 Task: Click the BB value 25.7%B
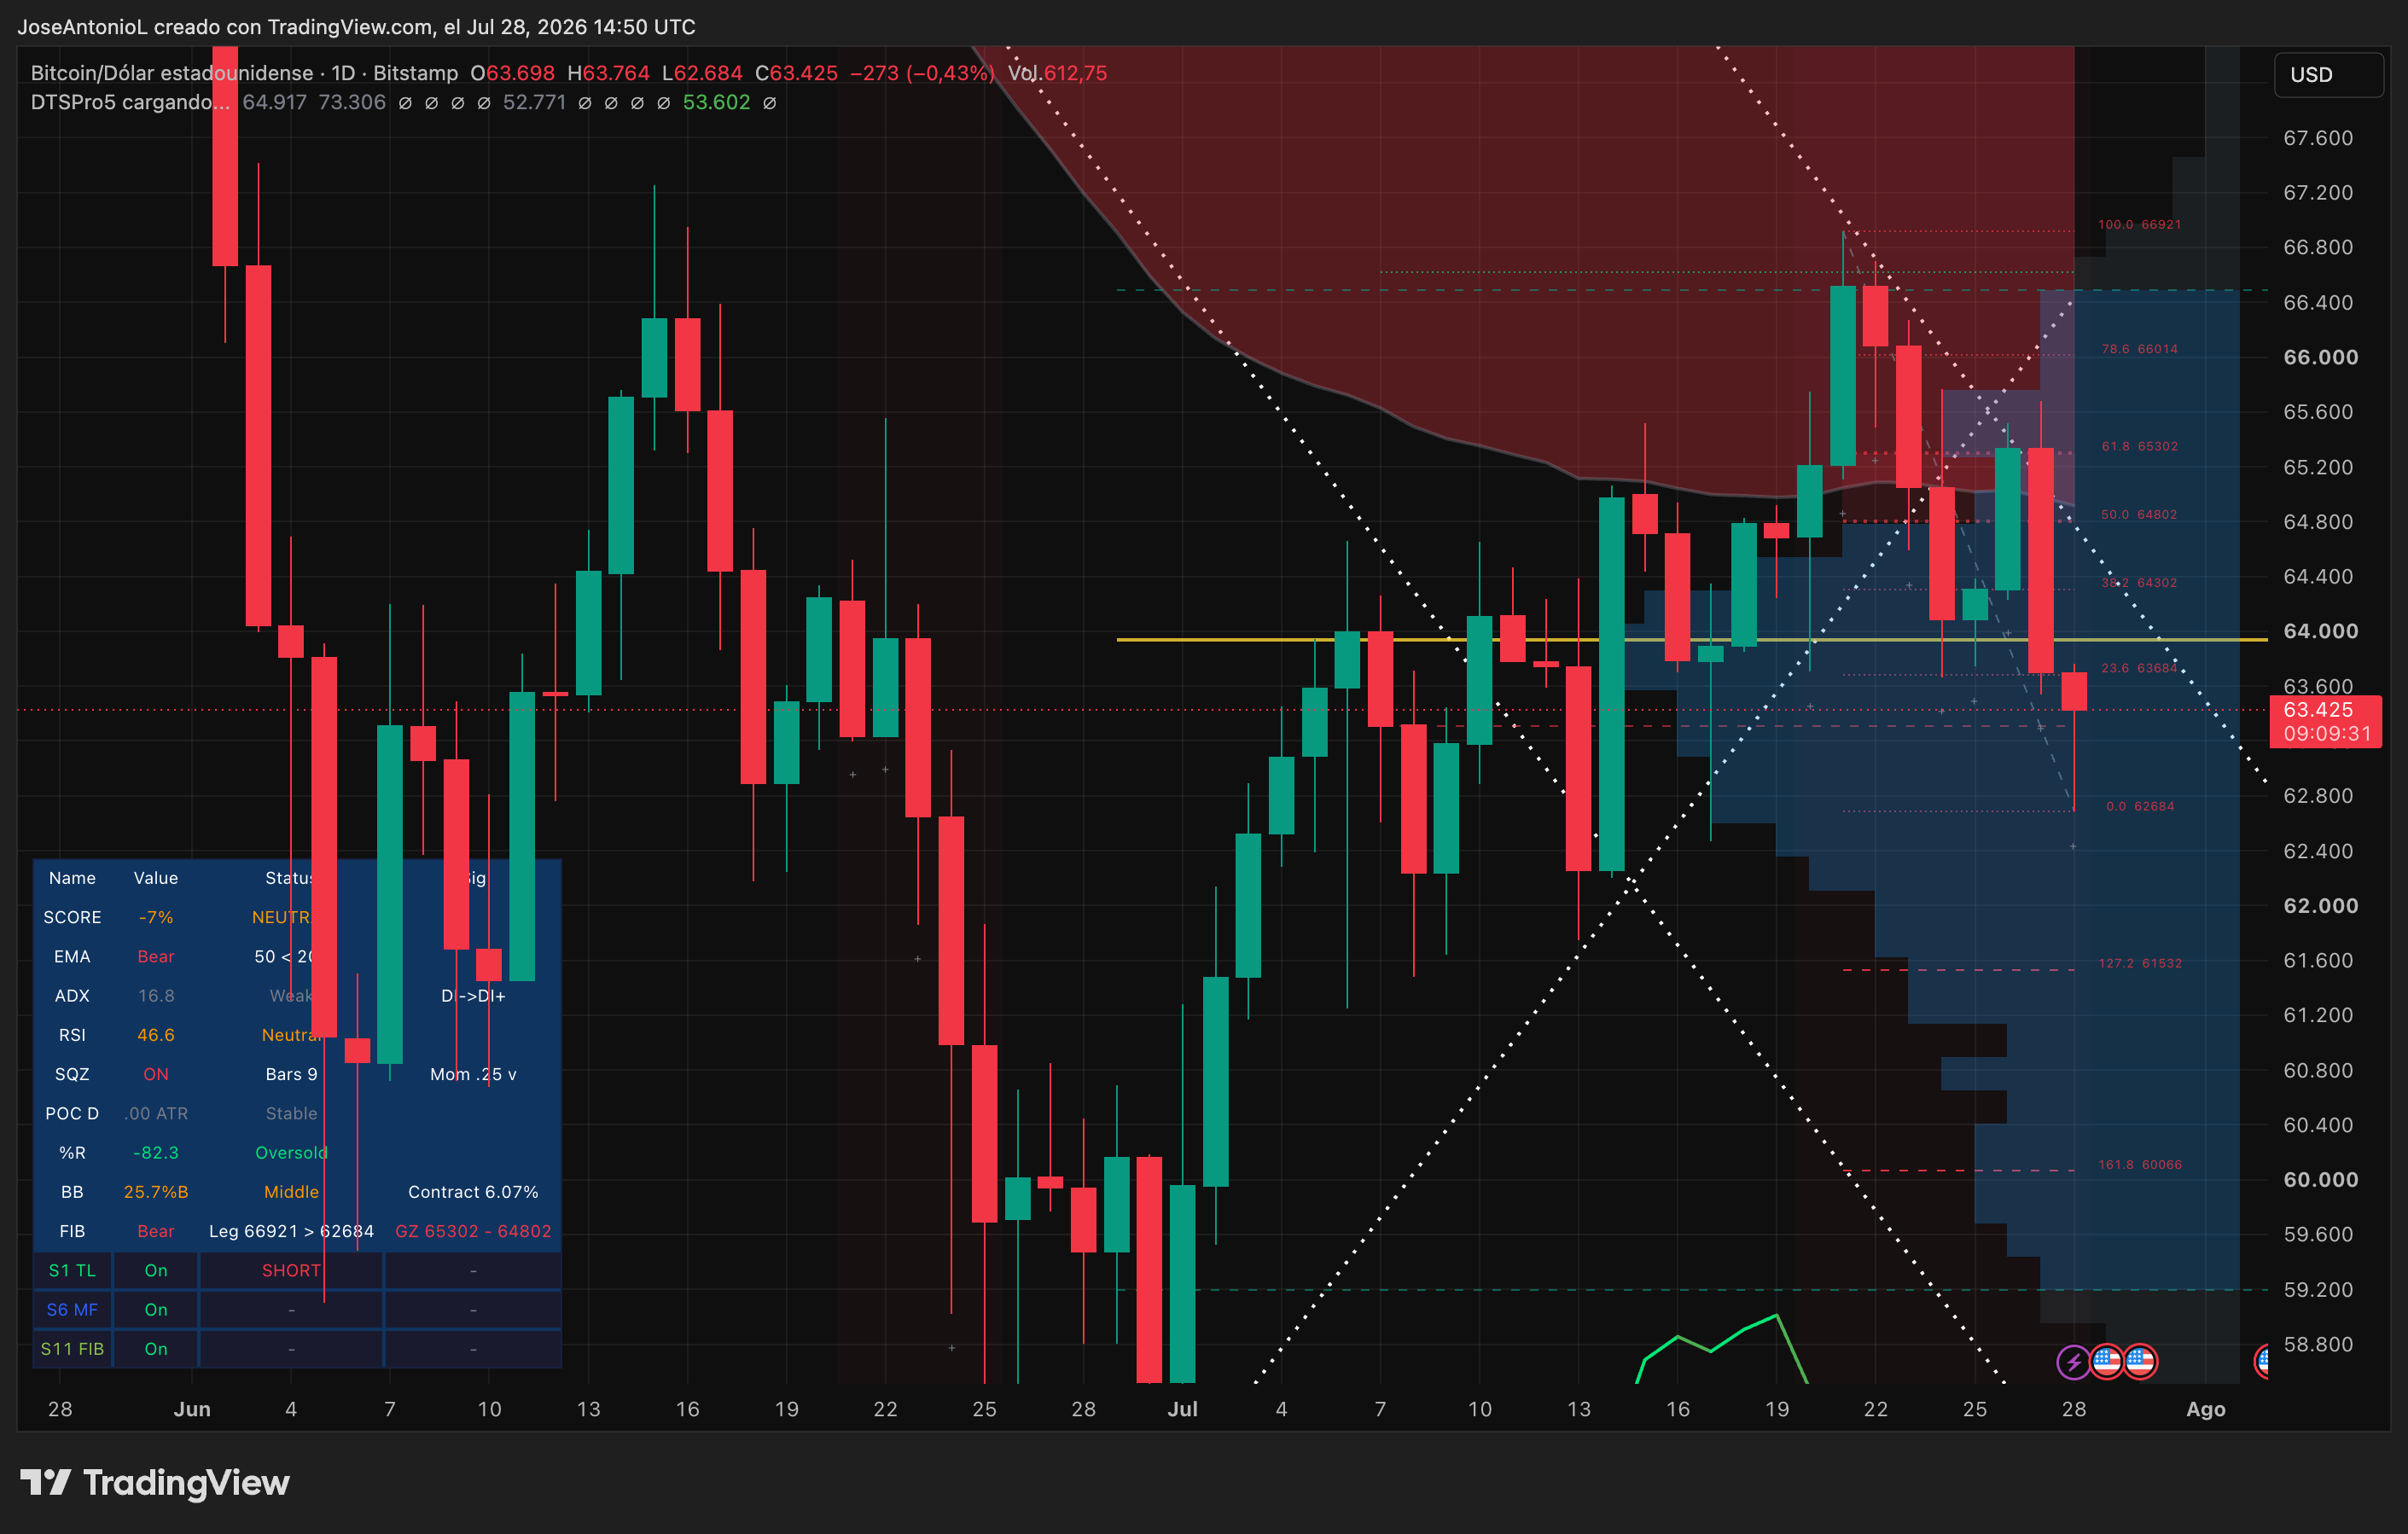tap(155, 1192)
